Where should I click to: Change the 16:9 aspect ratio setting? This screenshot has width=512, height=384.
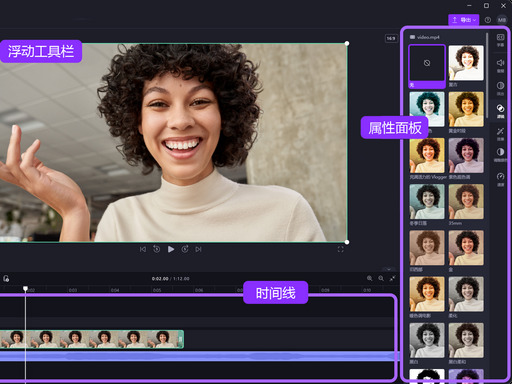point(391,38)
